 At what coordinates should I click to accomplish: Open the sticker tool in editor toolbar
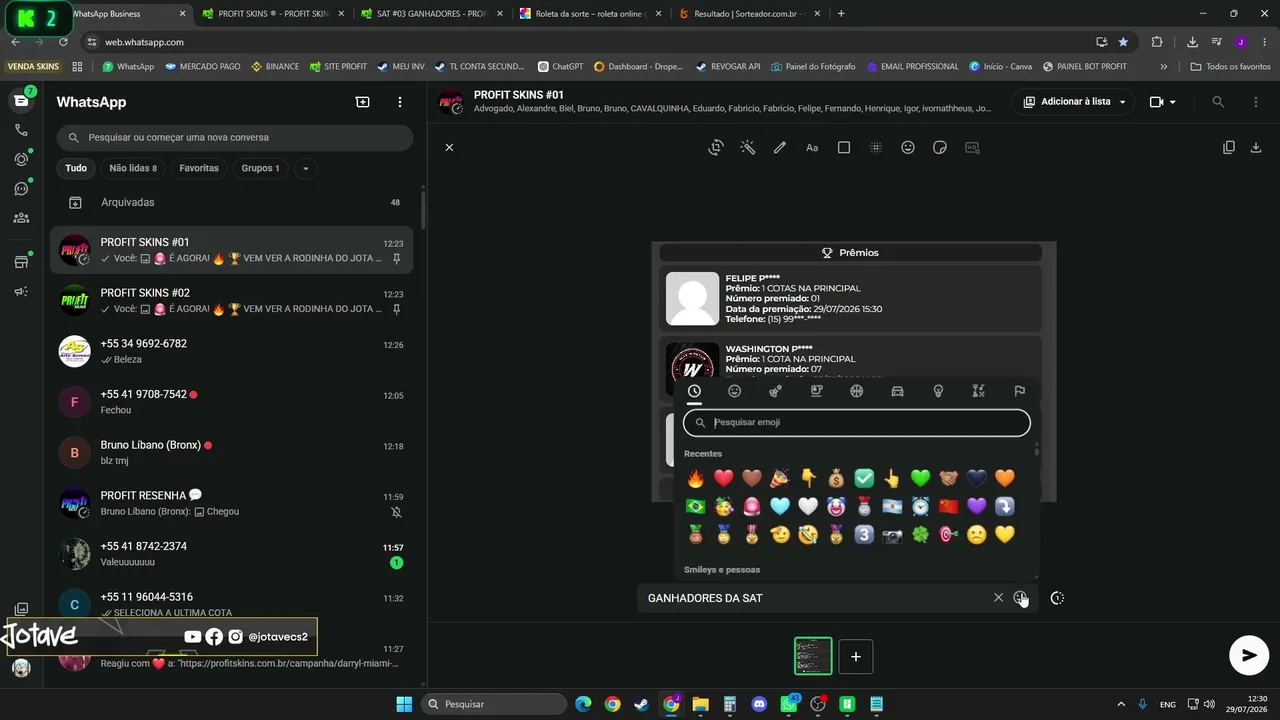click(940, 147)
